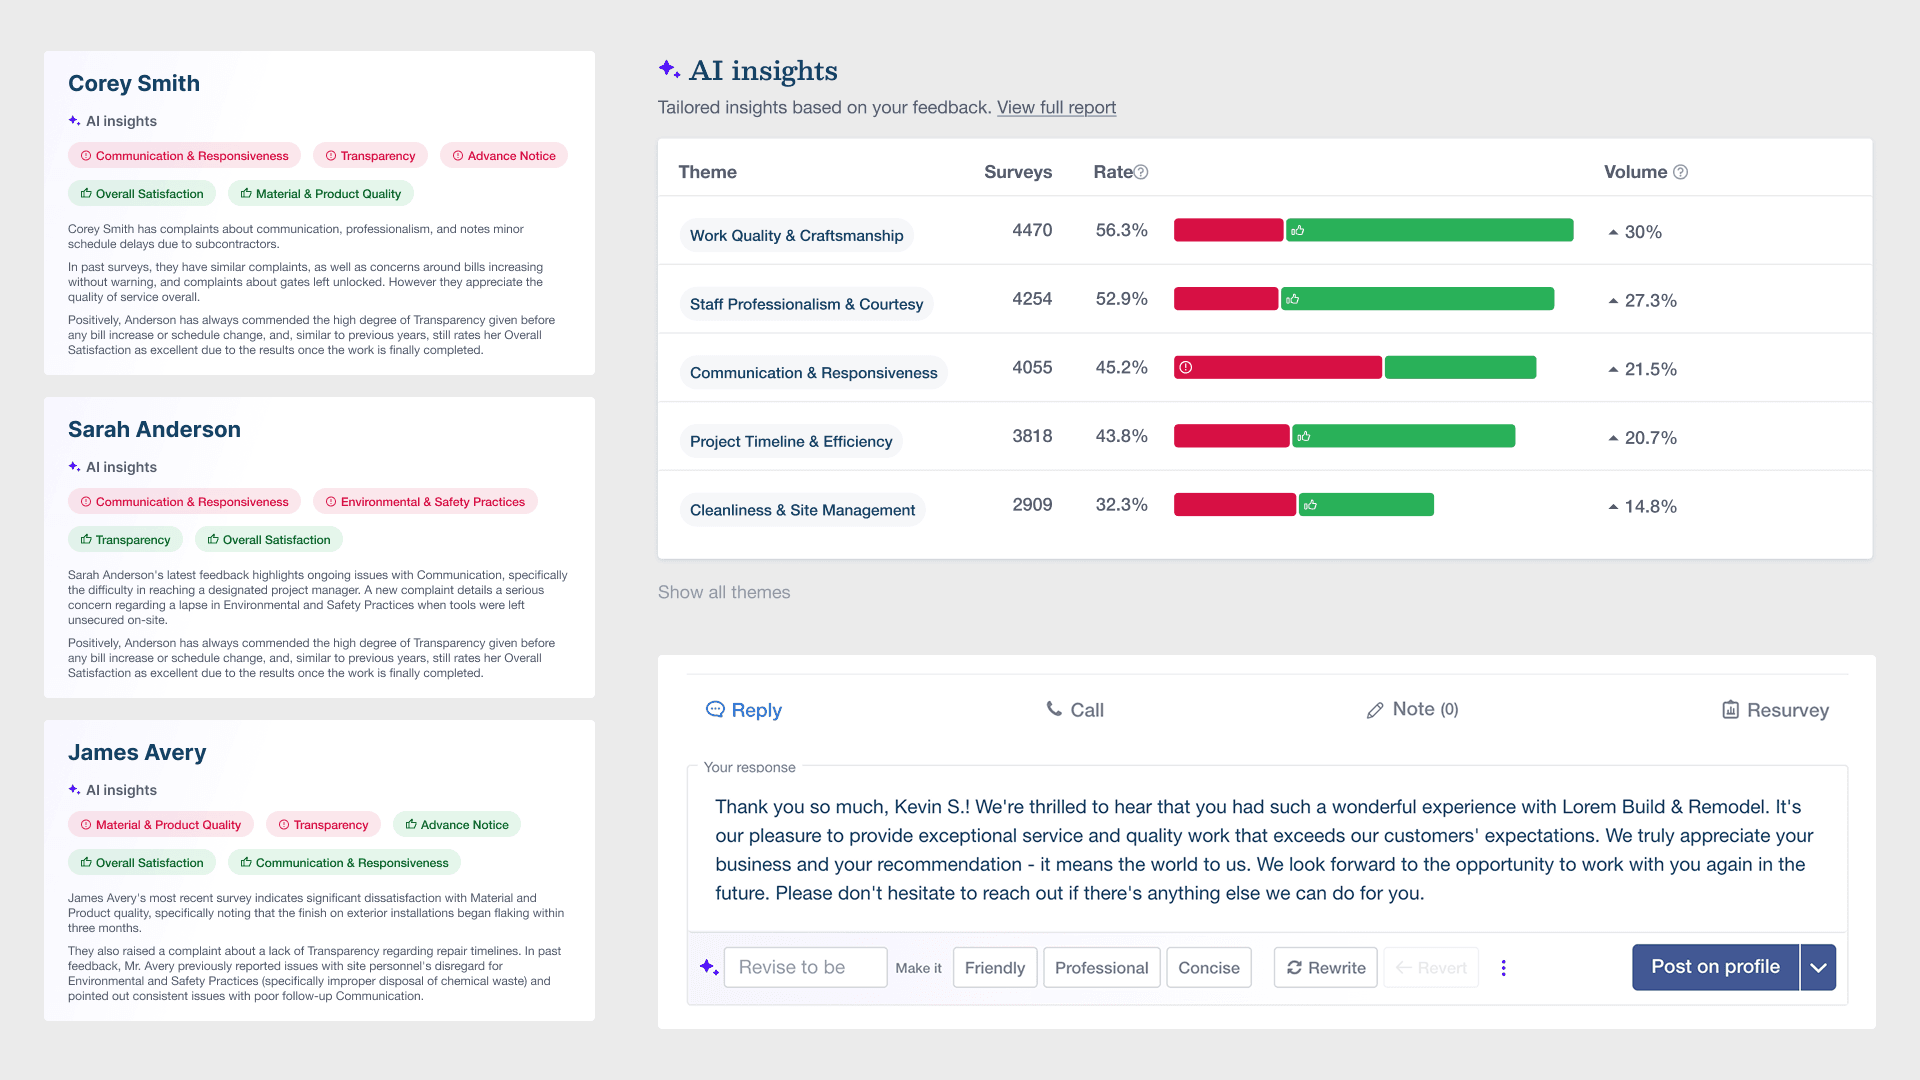This screenshot has height=1080, width=1920.
Task: Click the alert icon in Communication bar
Action: click(x=1186, y=368)
